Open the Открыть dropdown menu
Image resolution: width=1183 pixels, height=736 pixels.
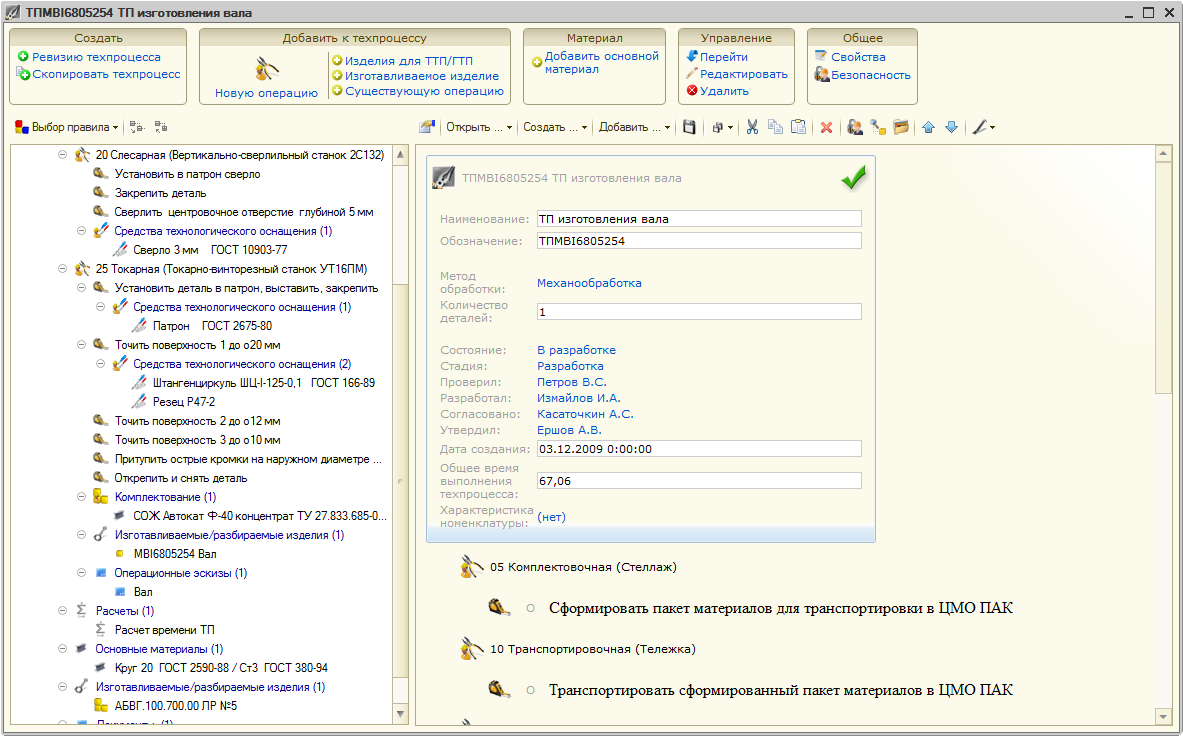coord(478,128)
